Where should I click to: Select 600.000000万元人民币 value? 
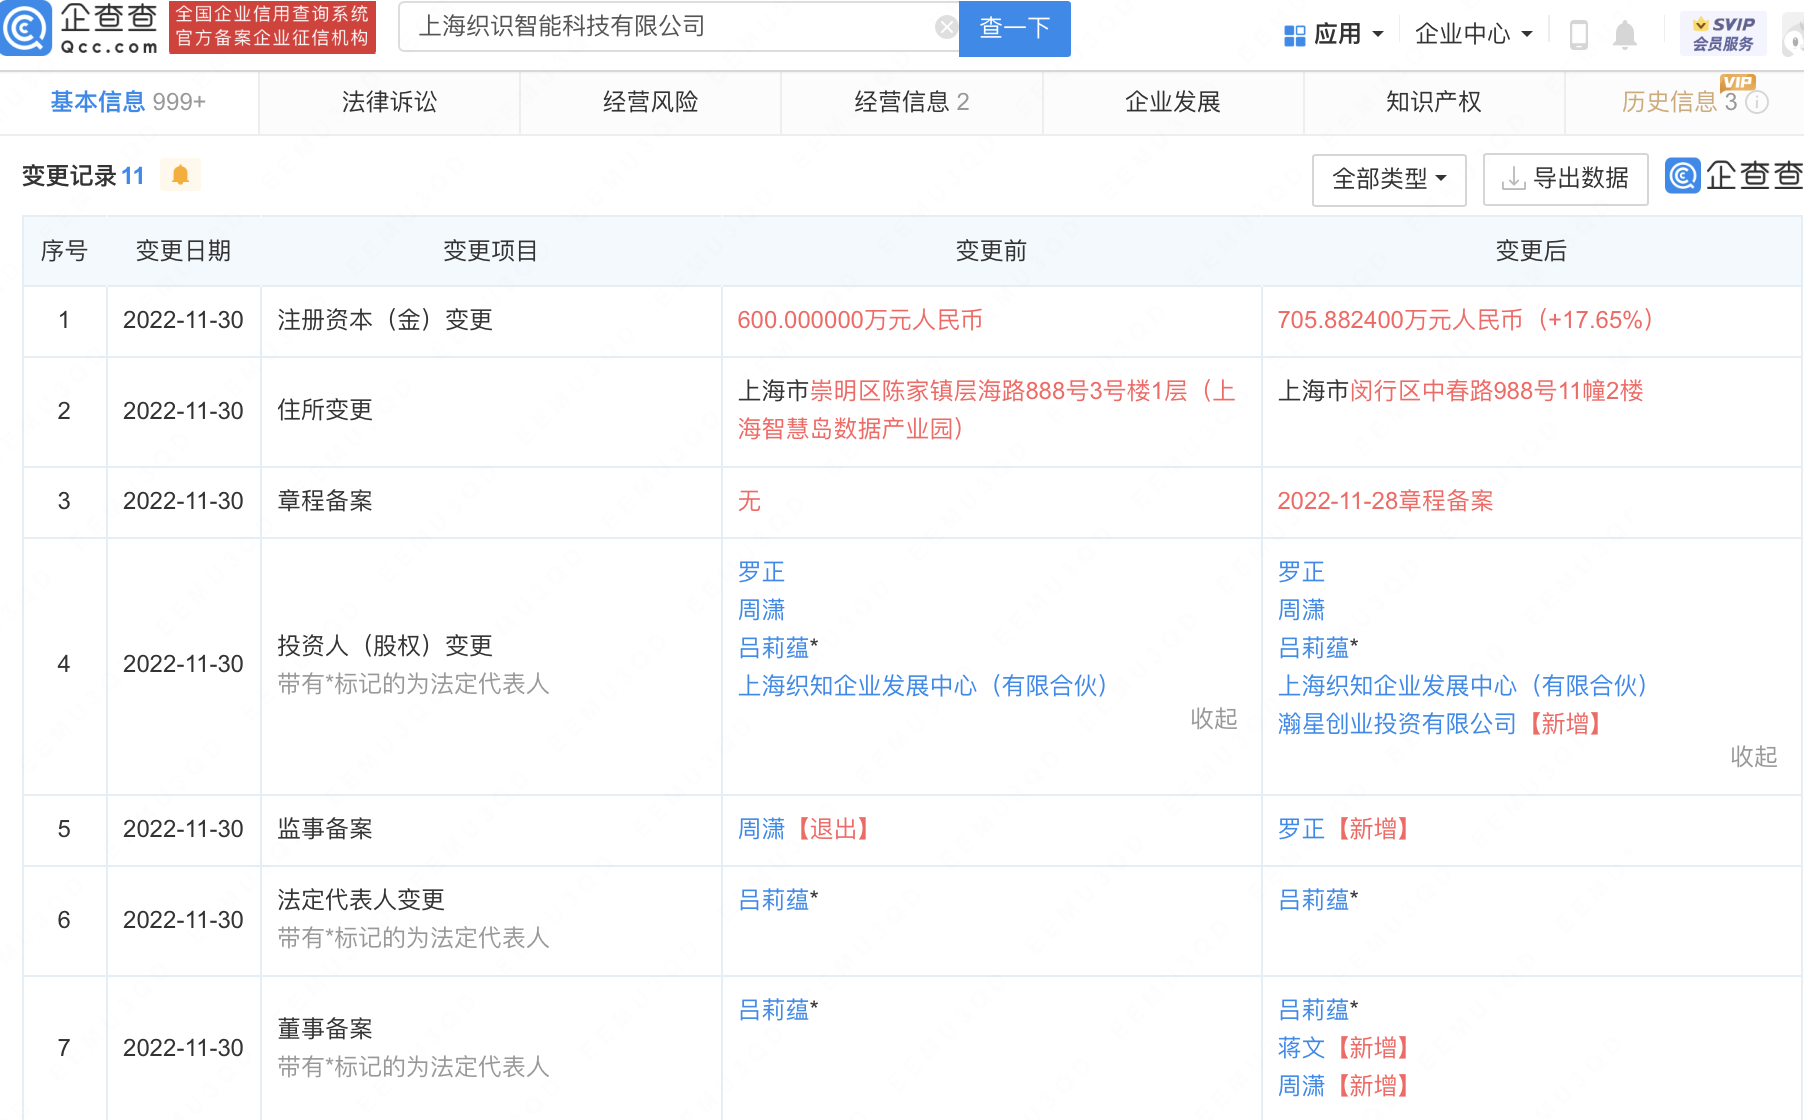[x=860, y=320]
